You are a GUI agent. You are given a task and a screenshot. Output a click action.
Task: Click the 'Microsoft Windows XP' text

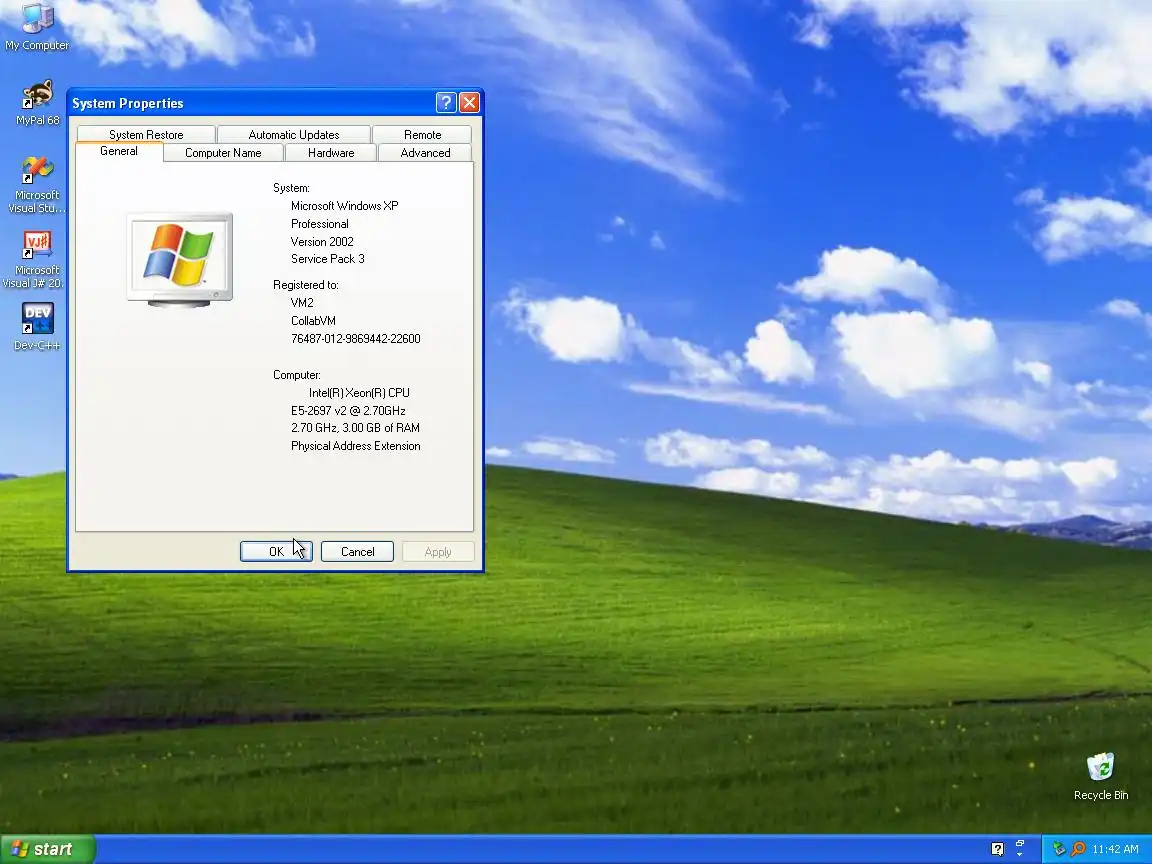tap(345, 206)
